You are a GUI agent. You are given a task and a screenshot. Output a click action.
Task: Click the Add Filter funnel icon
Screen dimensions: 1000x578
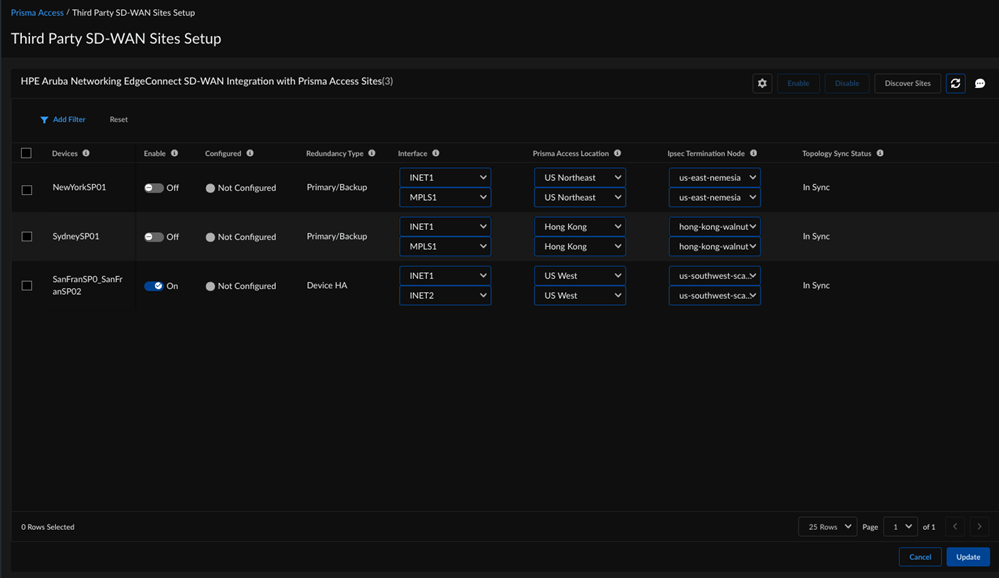pos(44,120)
